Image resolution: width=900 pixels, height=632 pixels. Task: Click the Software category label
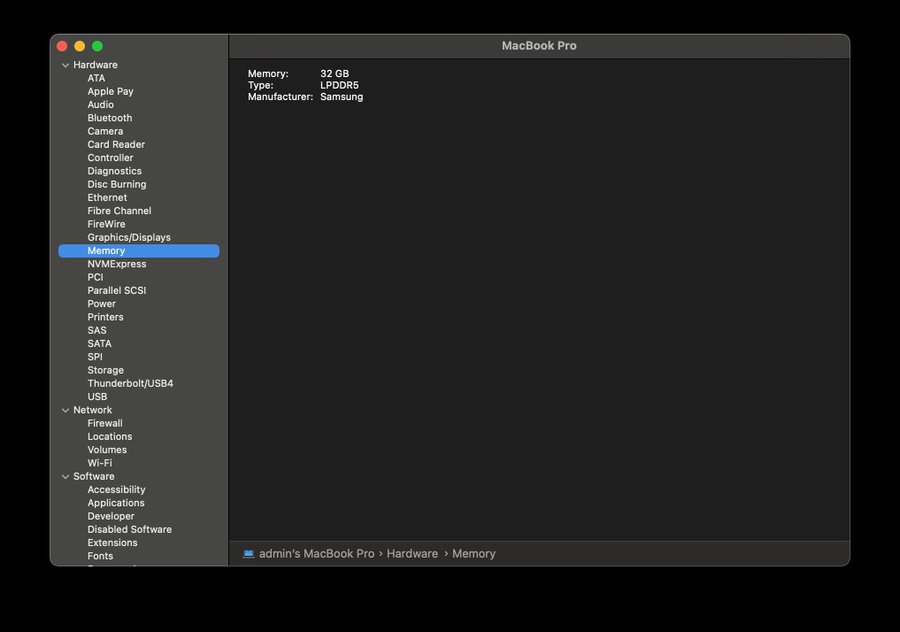pyautogui.click(x=94, y=476)
